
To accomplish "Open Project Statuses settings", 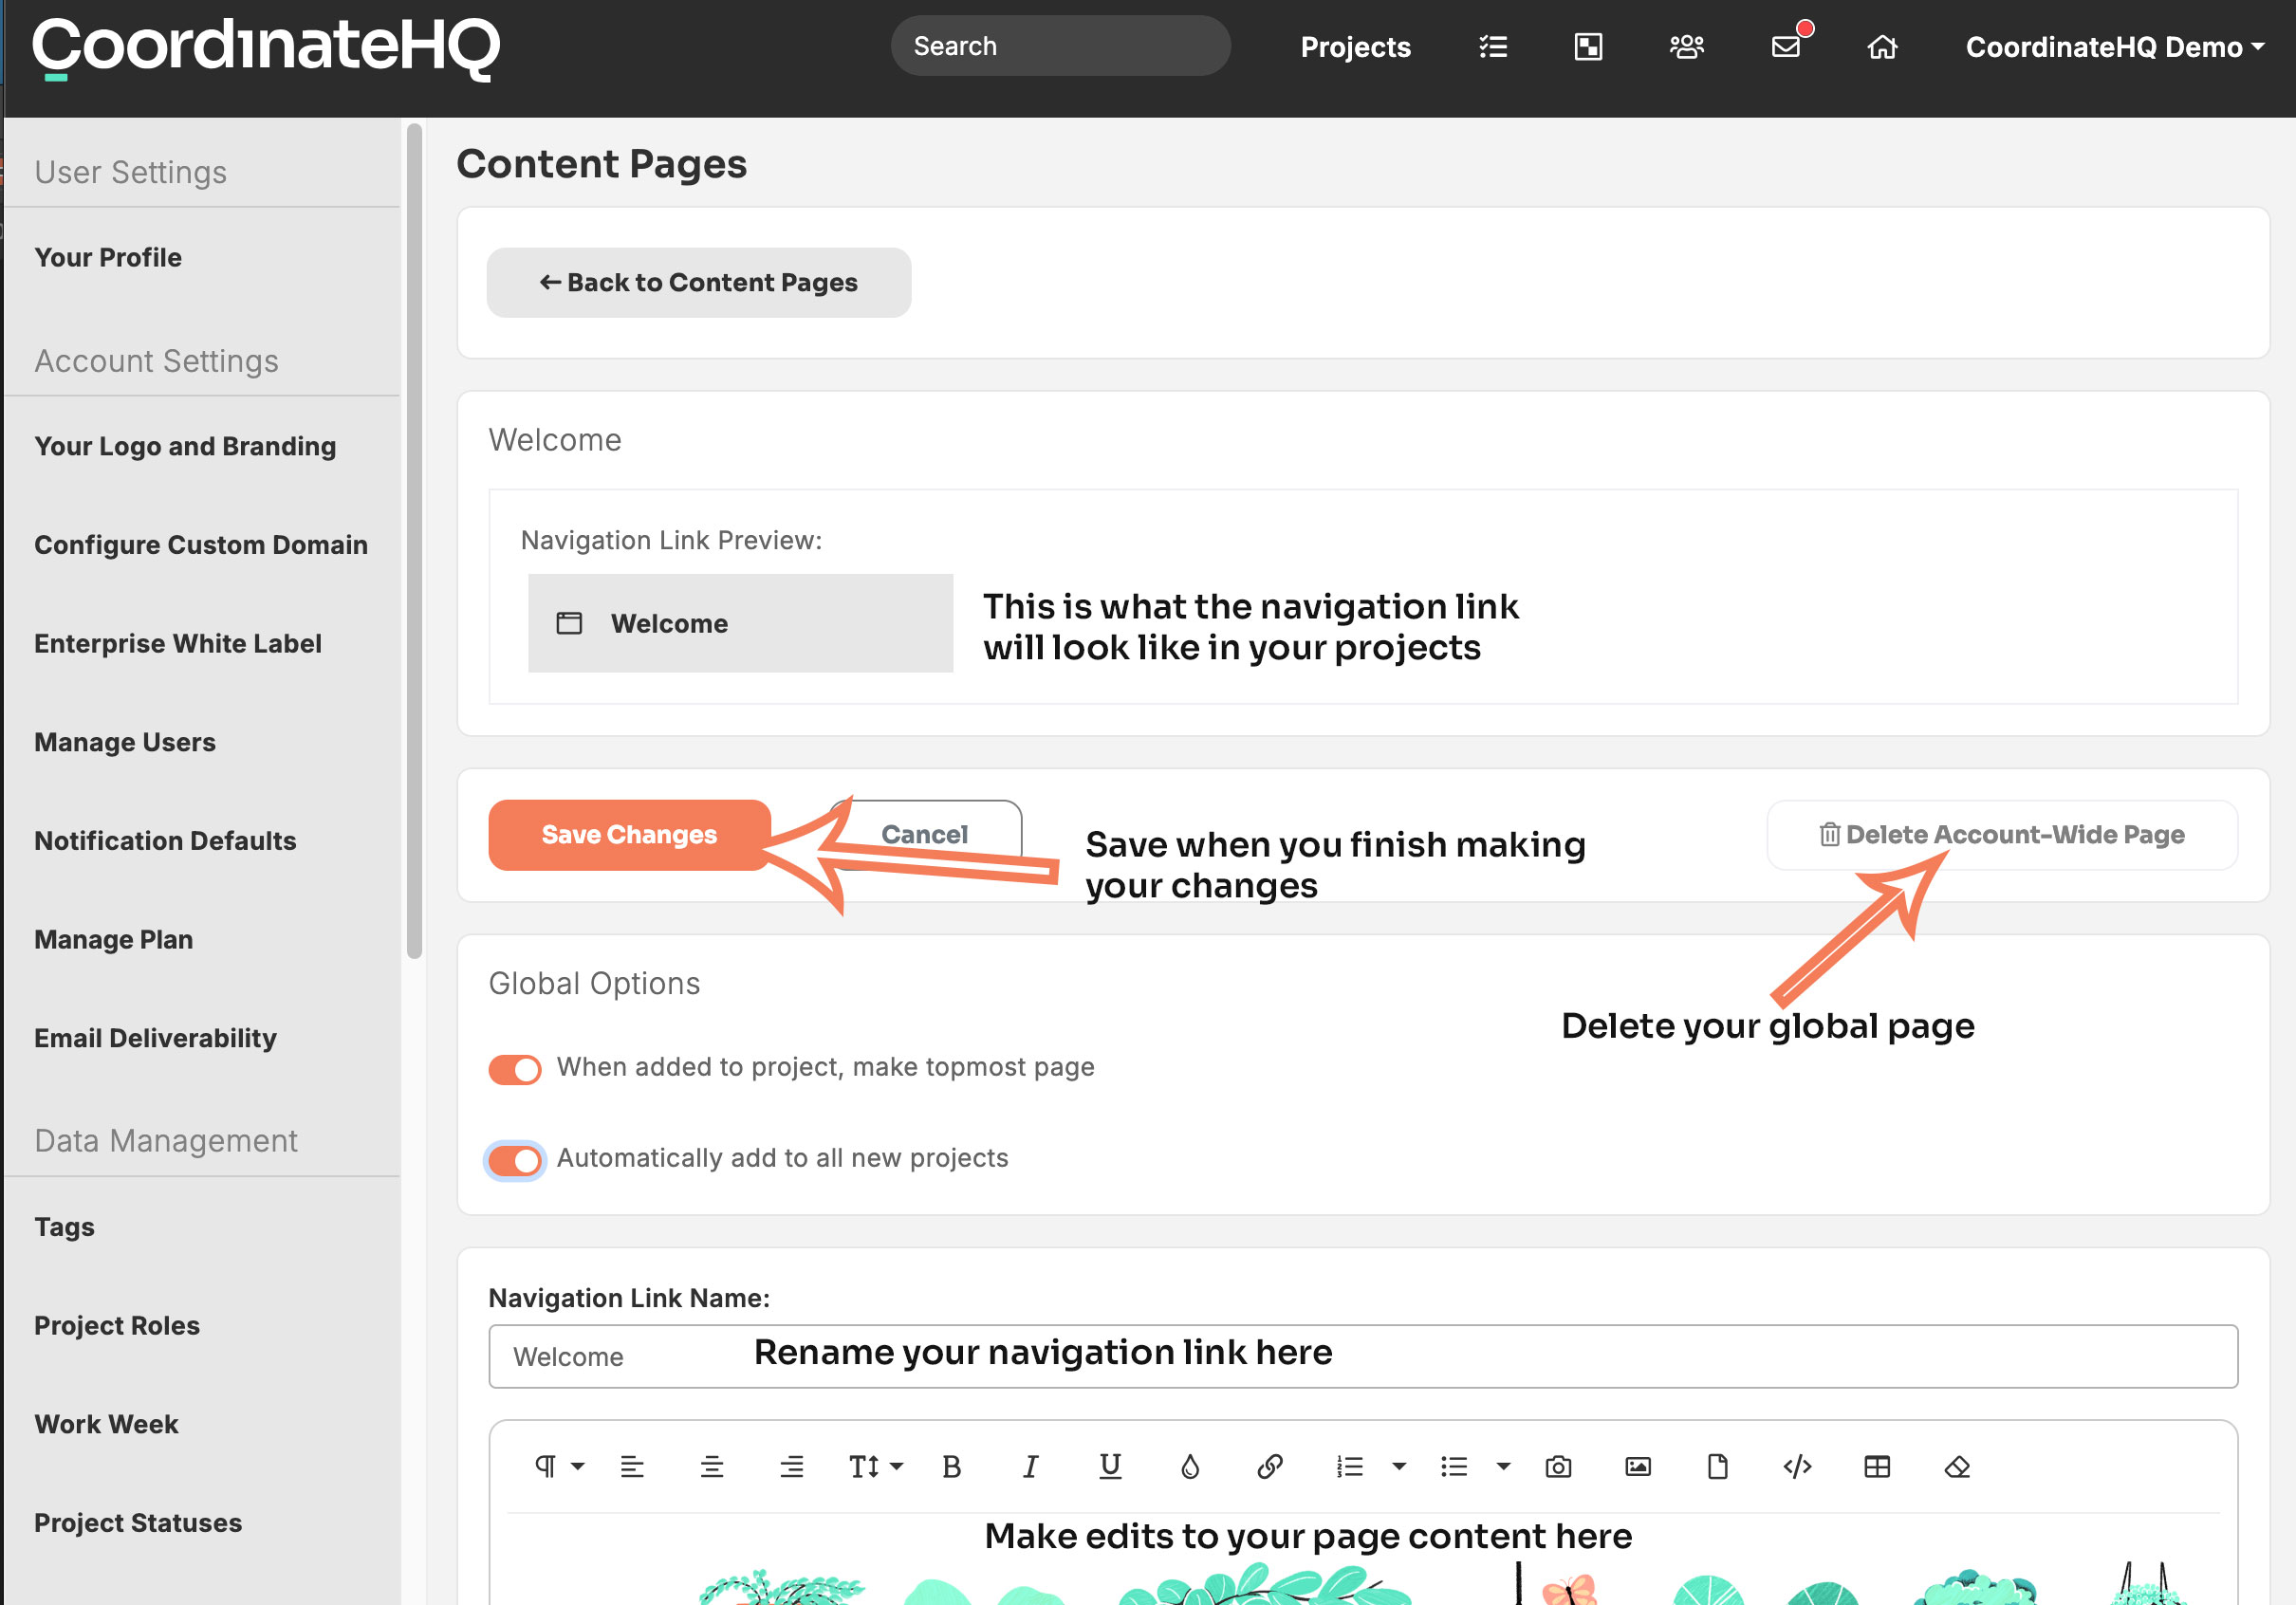I will tap(138, 1523).
